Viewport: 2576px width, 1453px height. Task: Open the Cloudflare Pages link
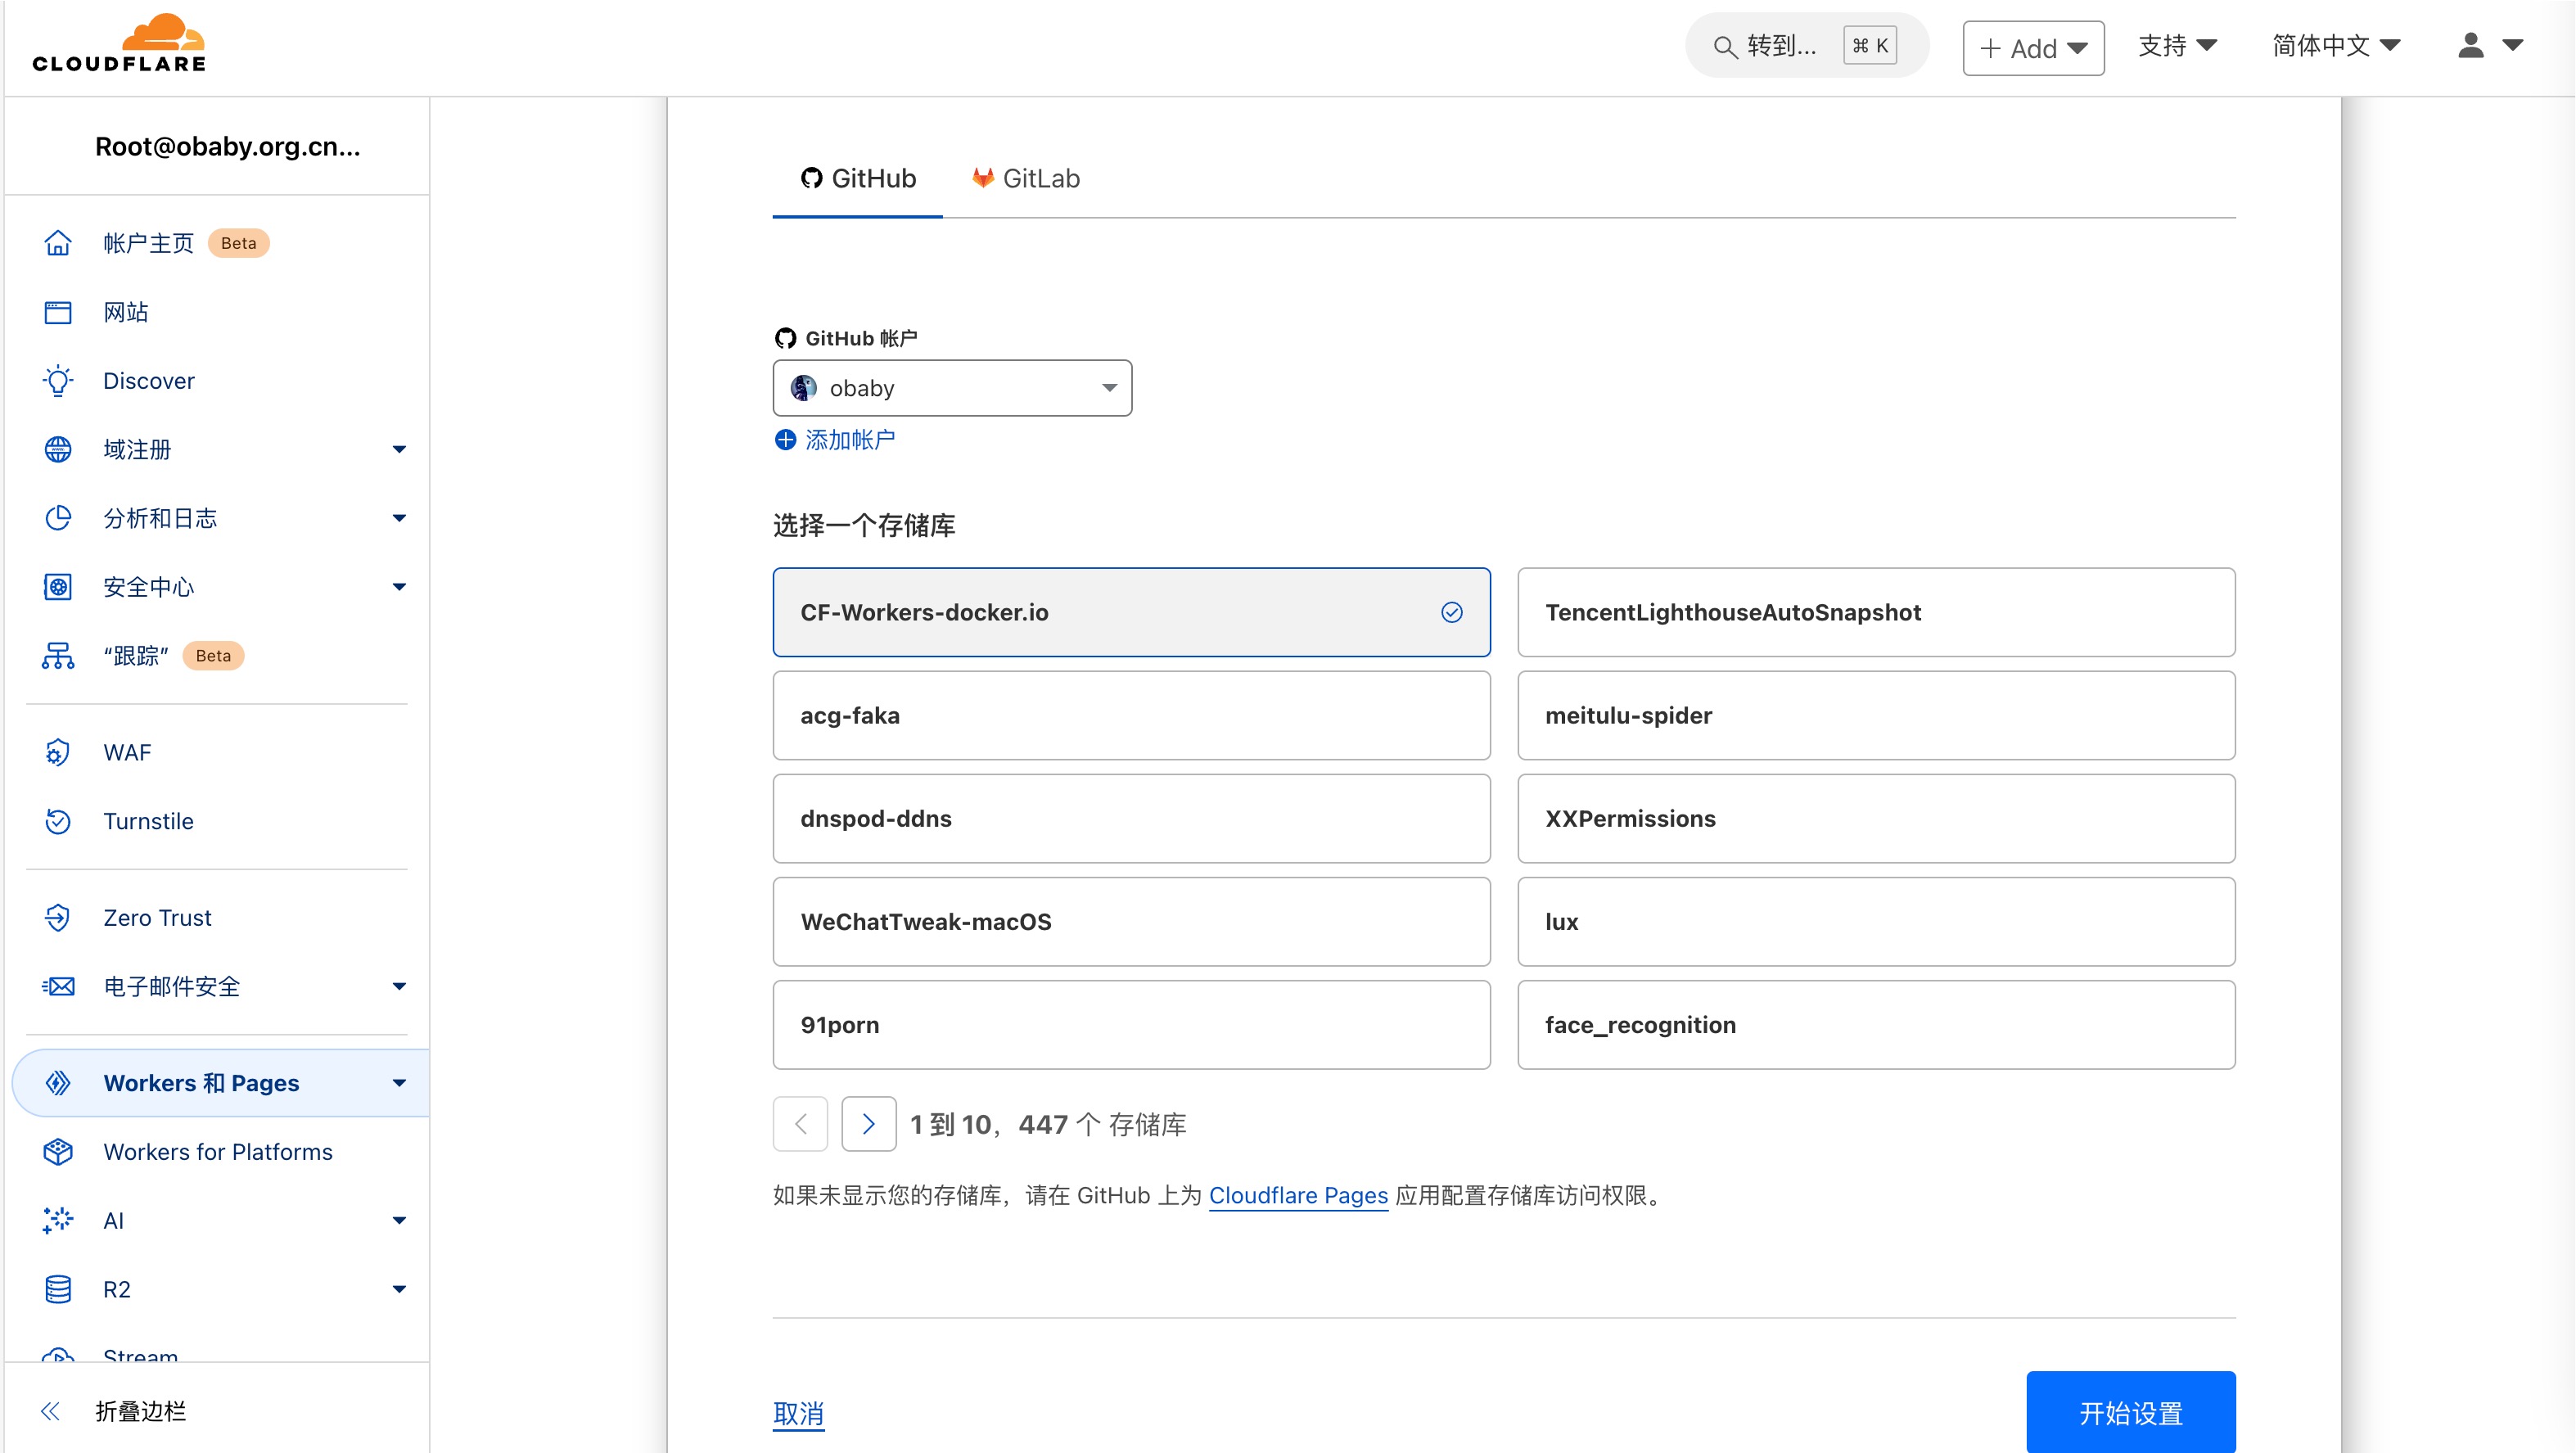(x=1298, y=1196)
